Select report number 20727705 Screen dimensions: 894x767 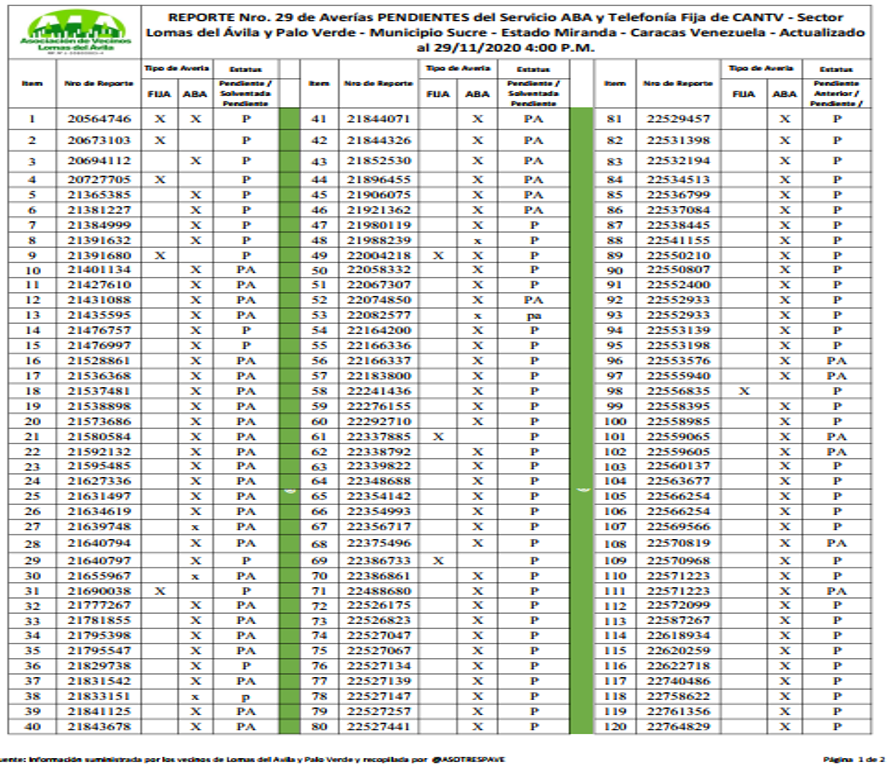[99, 179]
